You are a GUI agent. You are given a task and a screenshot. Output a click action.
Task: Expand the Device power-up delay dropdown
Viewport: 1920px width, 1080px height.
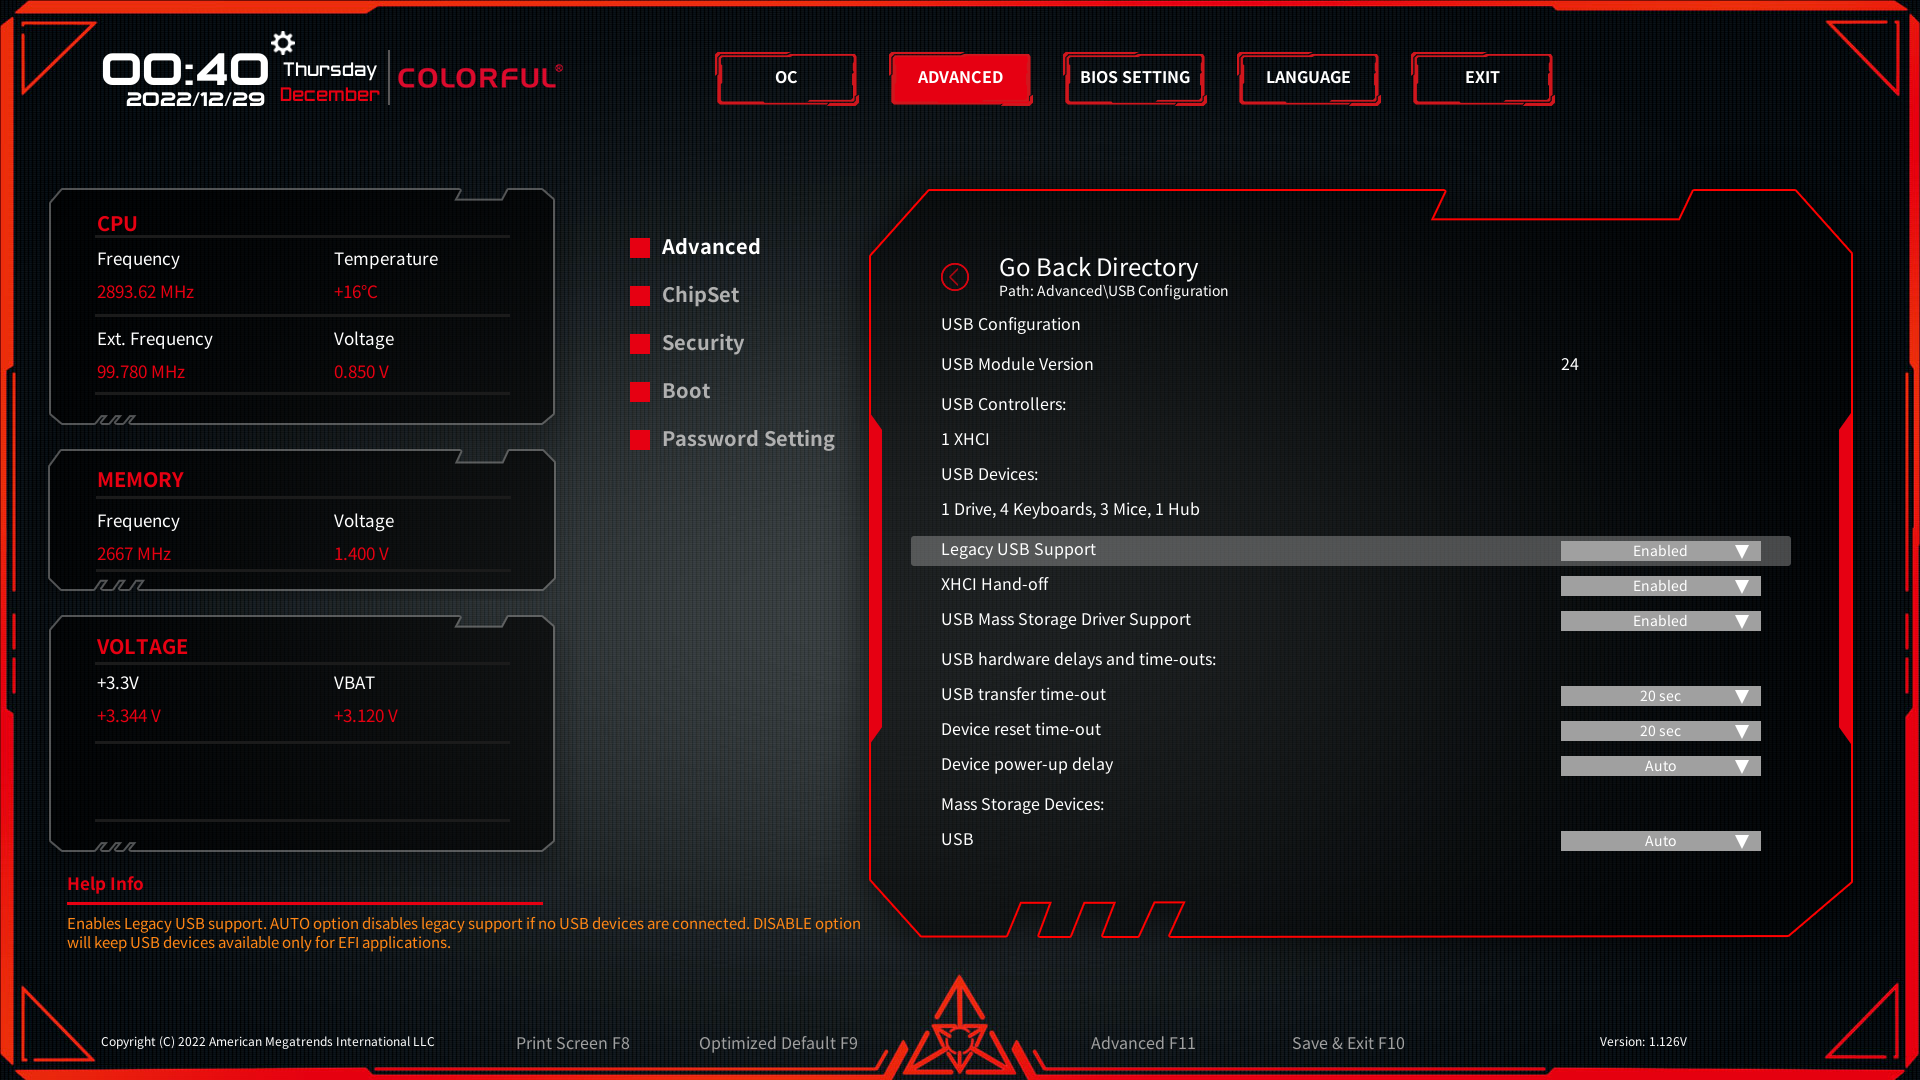[1660, 766]
